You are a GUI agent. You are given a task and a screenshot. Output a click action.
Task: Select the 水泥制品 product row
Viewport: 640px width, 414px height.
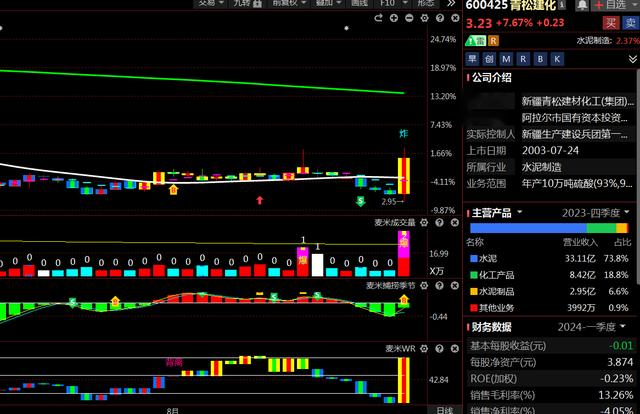549,292
